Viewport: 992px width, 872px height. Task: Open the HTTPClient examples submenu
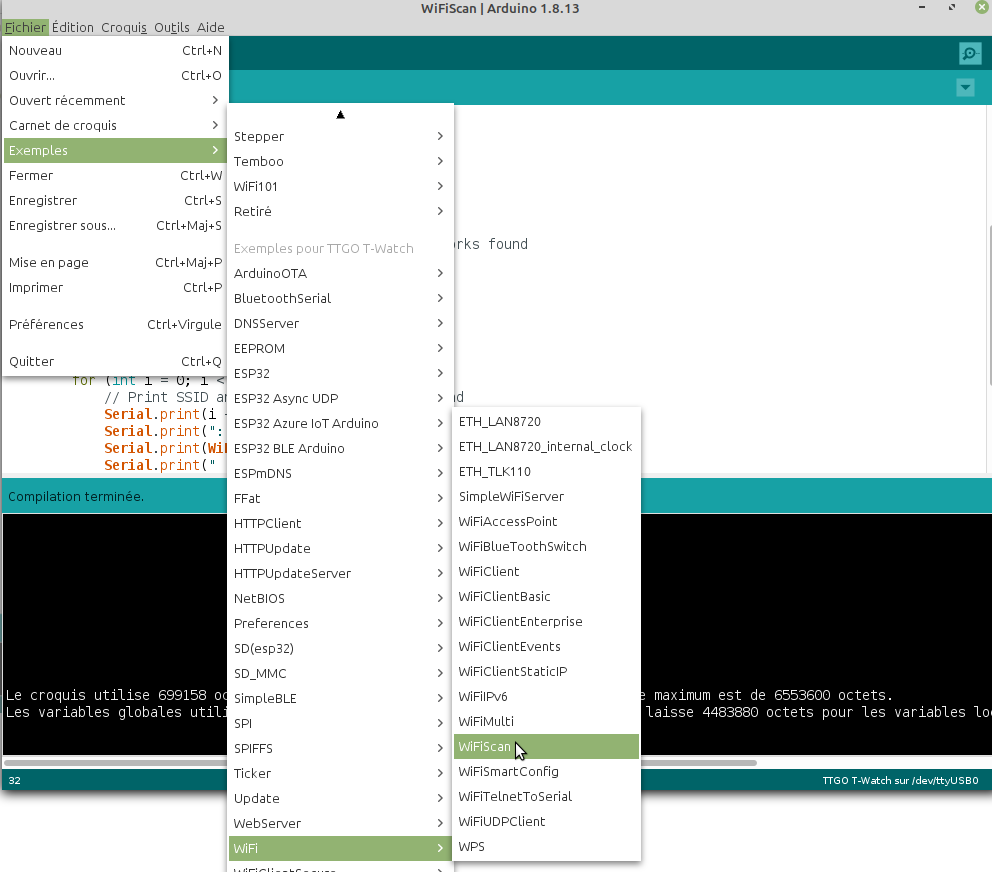coord(340,523)
